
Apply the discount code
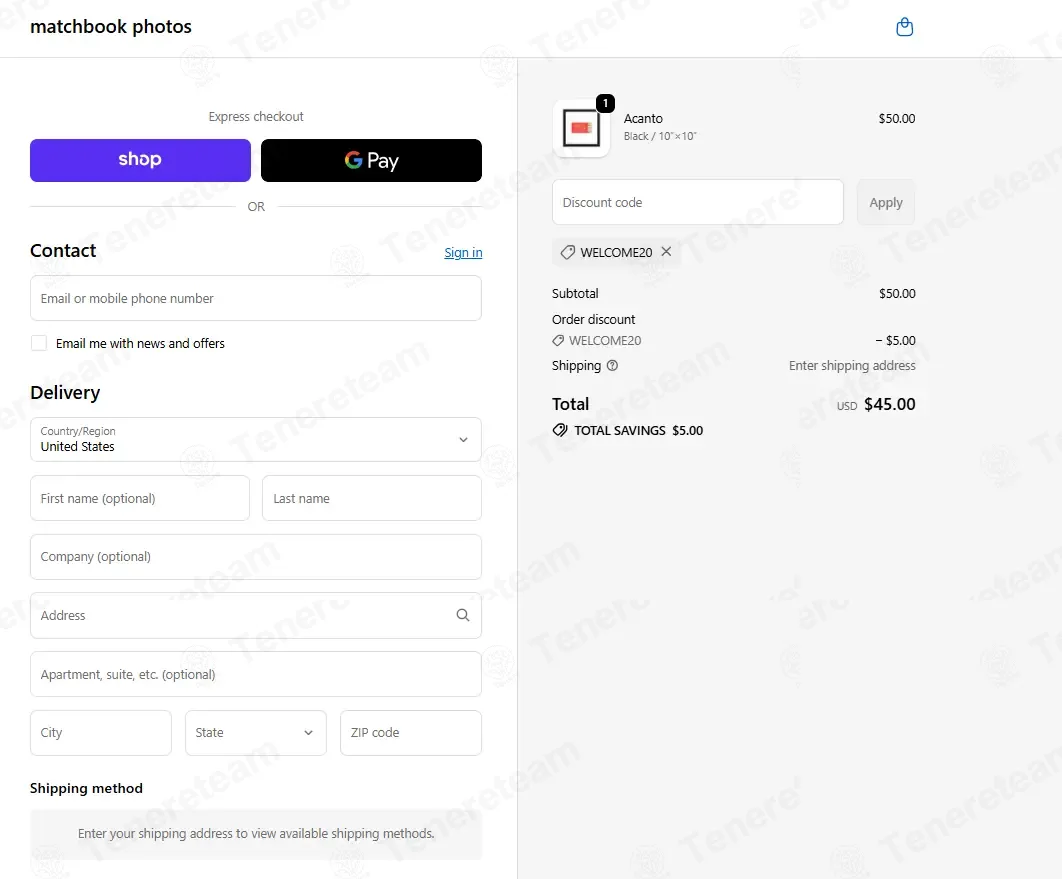coord(886,202)
